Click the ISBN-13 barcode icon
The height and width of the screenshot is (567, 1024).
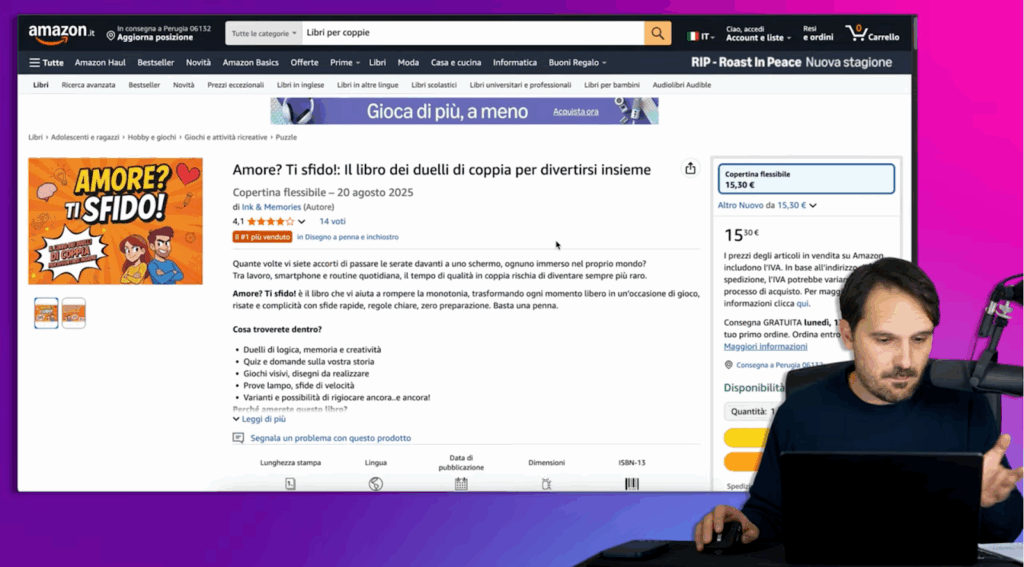632,484
